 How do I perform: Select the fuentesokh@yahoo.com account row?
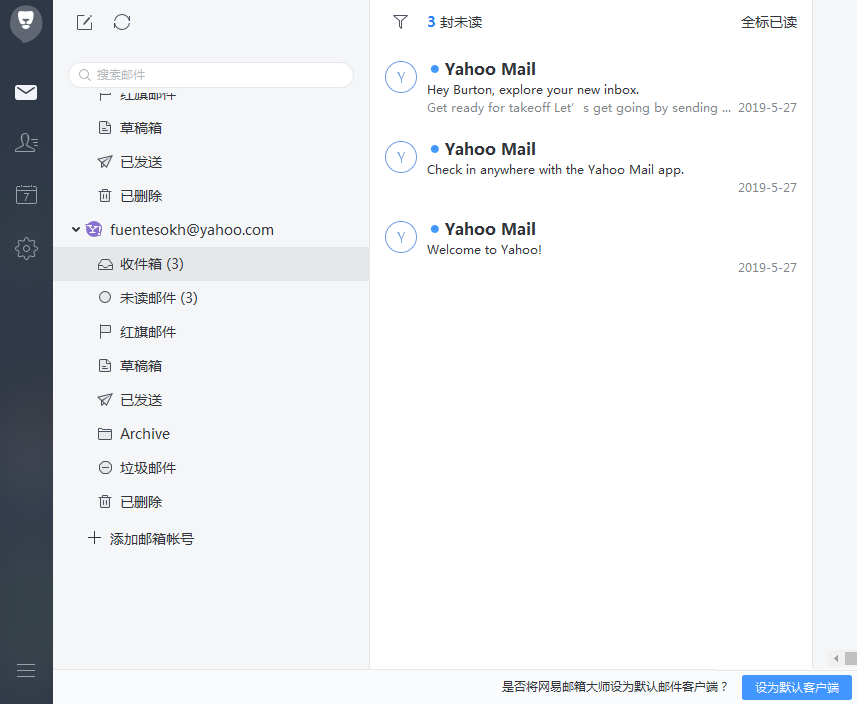[212, 230]
